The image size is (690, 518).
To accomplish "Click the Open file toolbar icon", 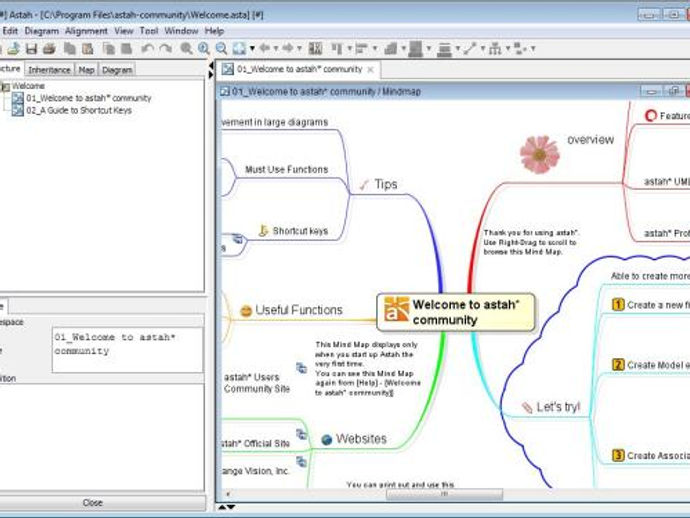I will click(14, 48).
